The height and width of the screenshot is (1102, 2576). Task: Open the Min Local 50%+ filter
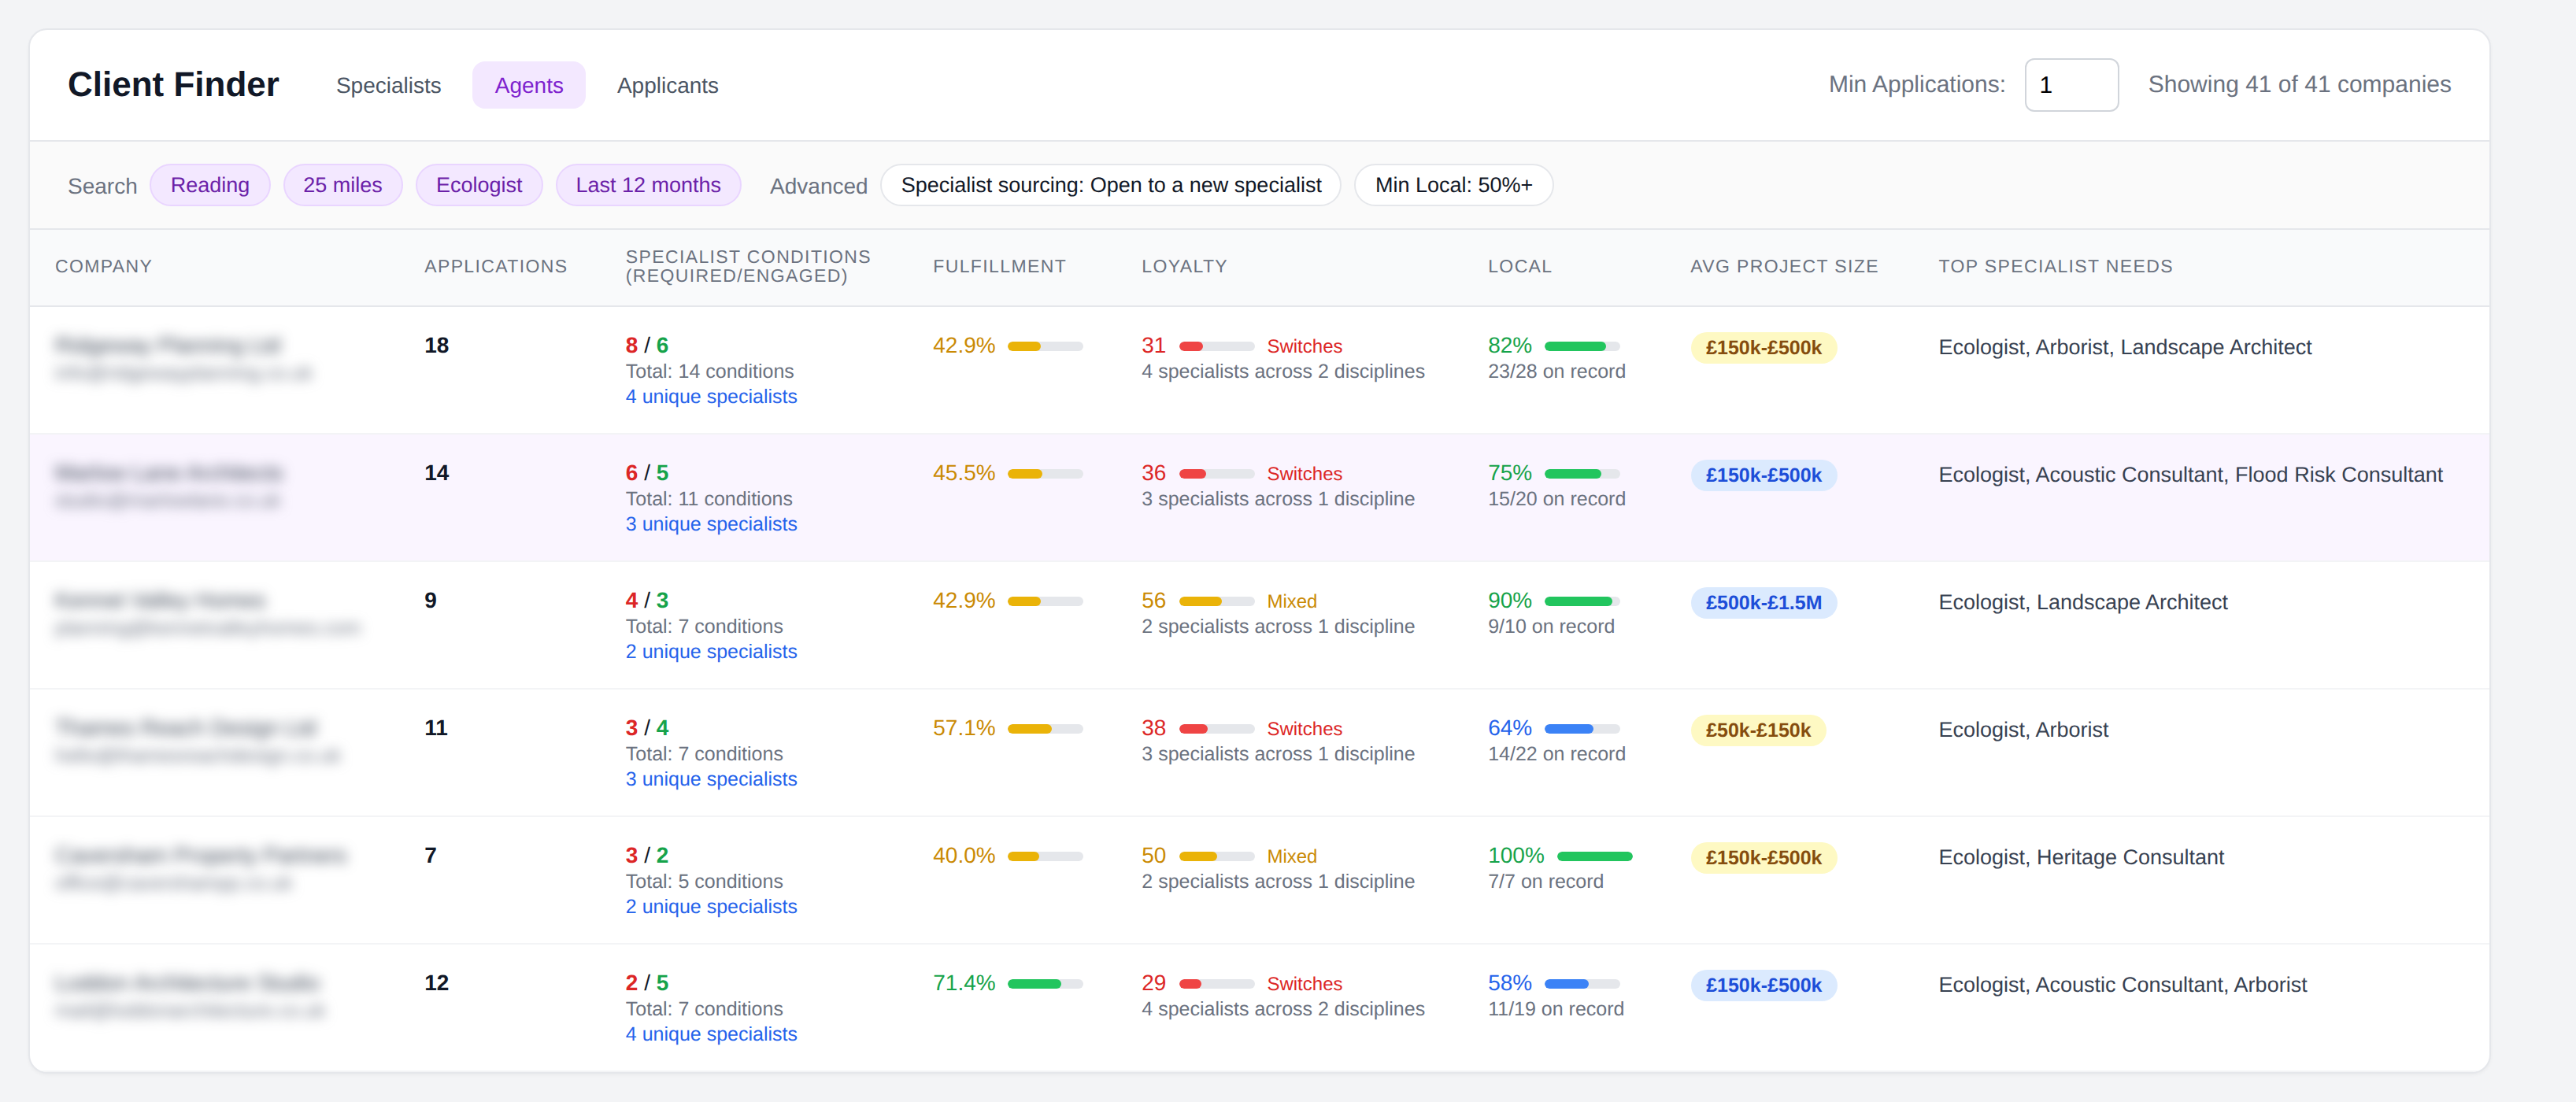[1453, 185]
